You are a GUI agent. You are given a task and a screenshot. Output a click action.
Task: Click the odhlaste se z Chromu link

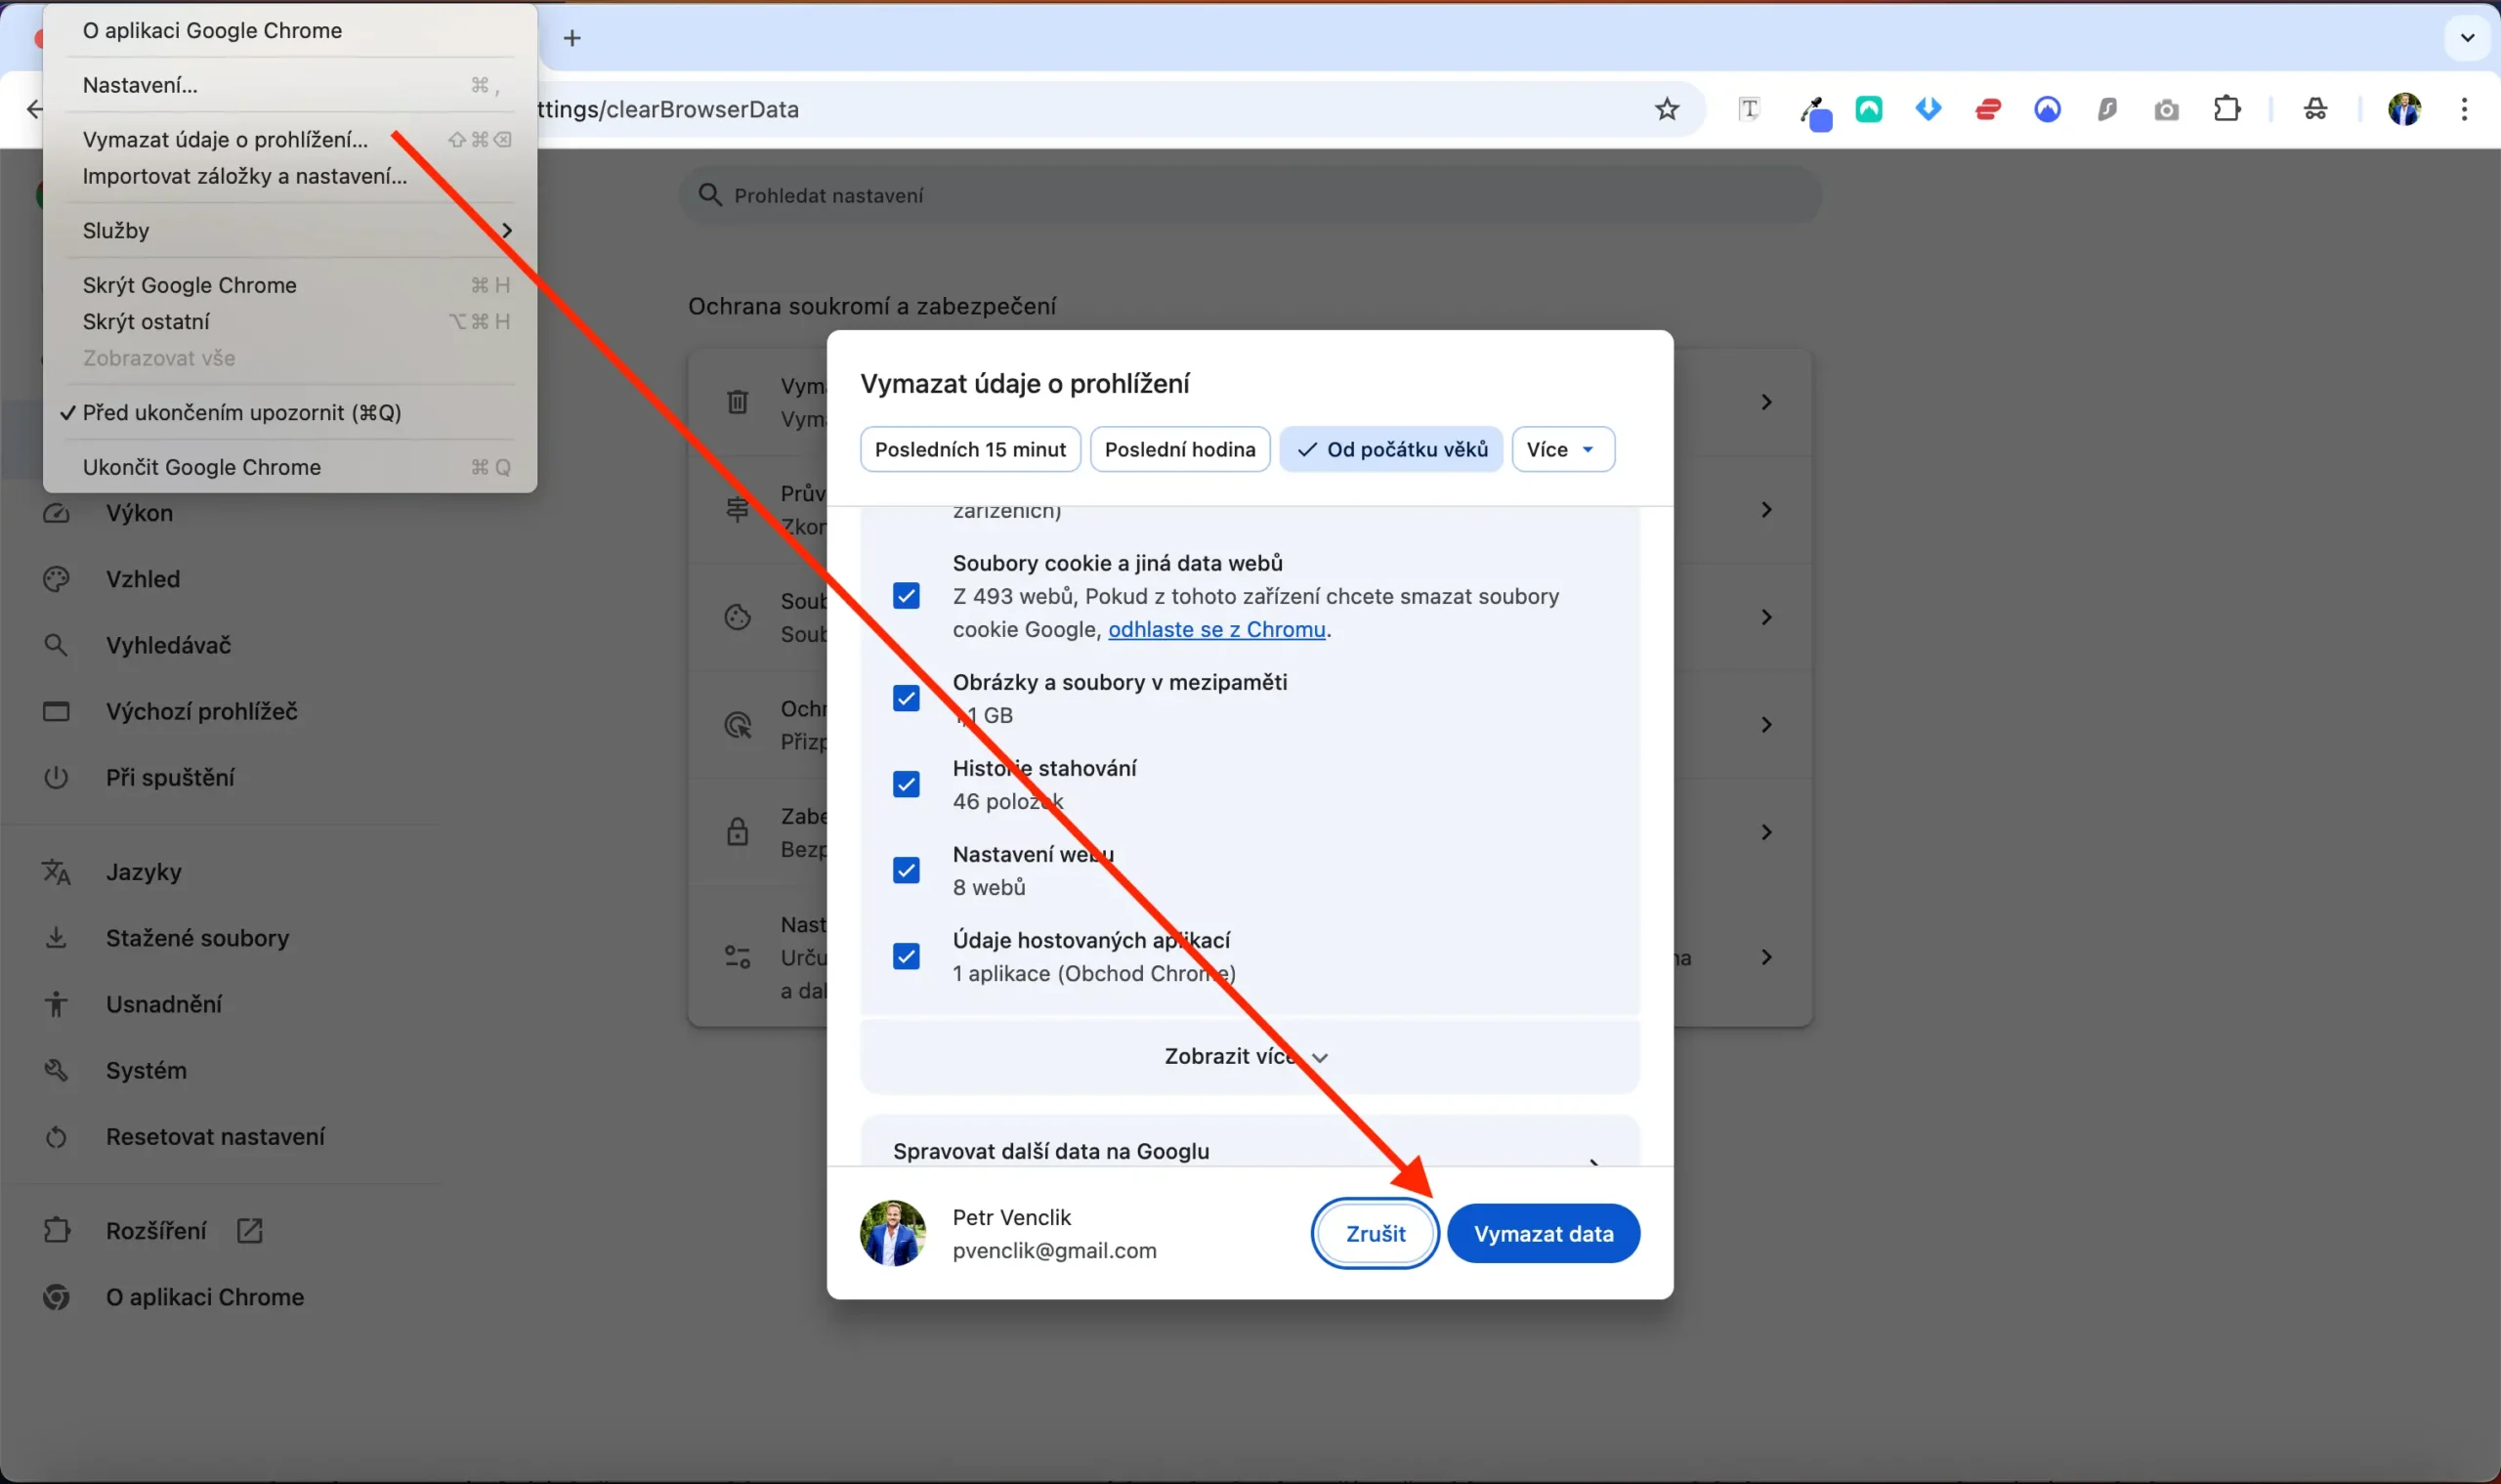coord(1216,629)
